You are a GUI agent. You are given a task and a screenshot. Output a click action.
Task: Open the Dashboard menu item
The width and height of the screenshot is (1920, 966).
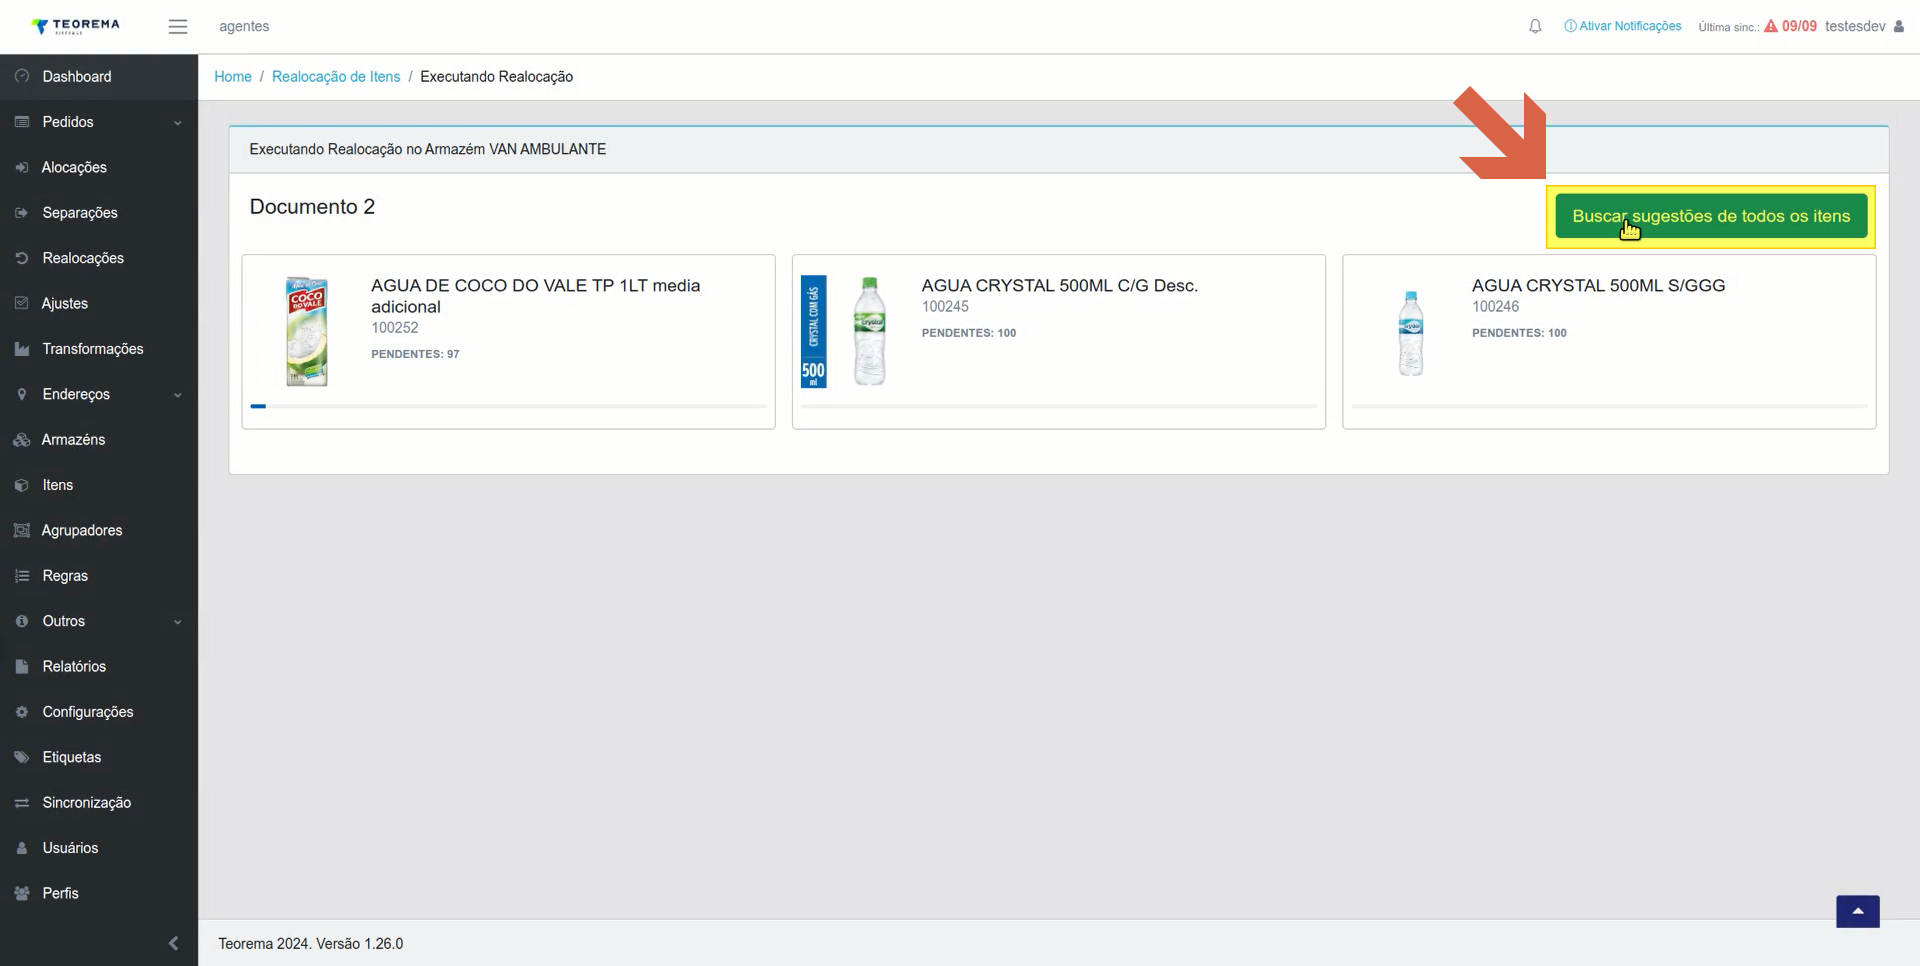pos(99,76)
